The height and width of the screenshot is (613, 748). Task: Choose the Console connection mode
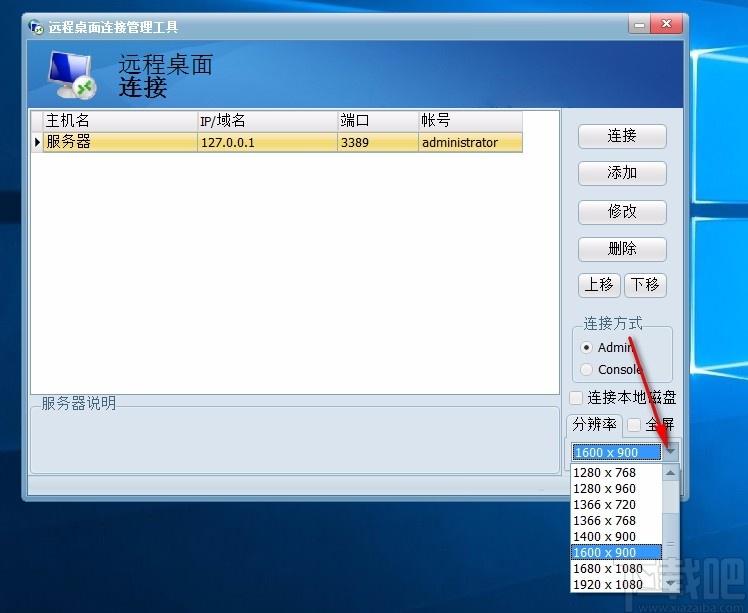click(587, 370)
